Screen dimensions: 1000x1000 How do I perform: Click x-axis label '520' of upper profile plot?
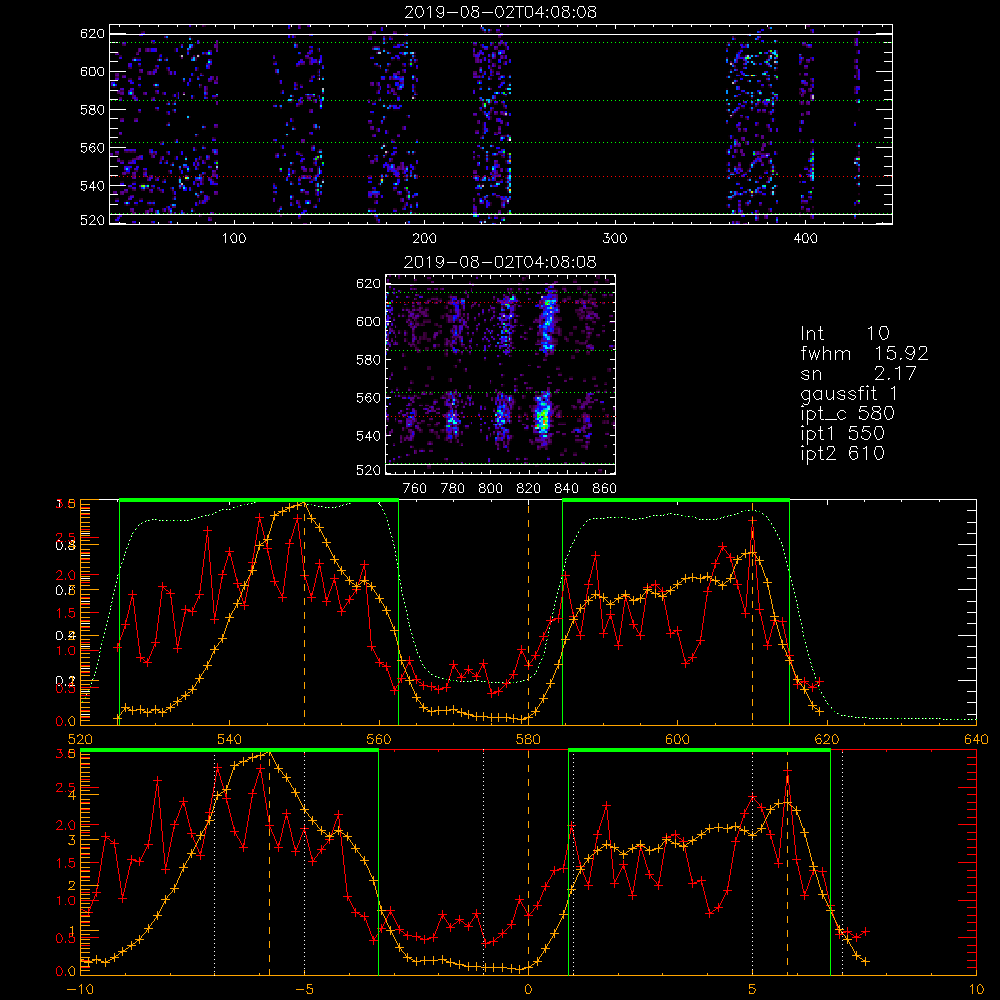pyautogui.click(x=80, y=739)
